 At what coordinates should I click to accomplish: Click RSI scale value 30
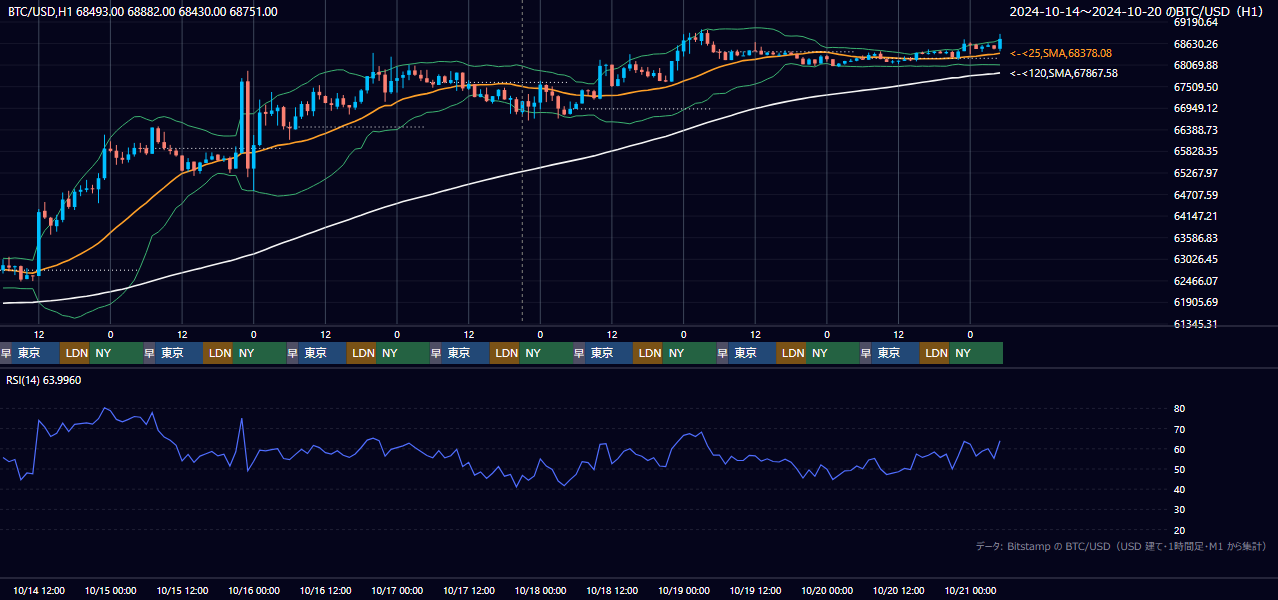tap(1179, 510)
